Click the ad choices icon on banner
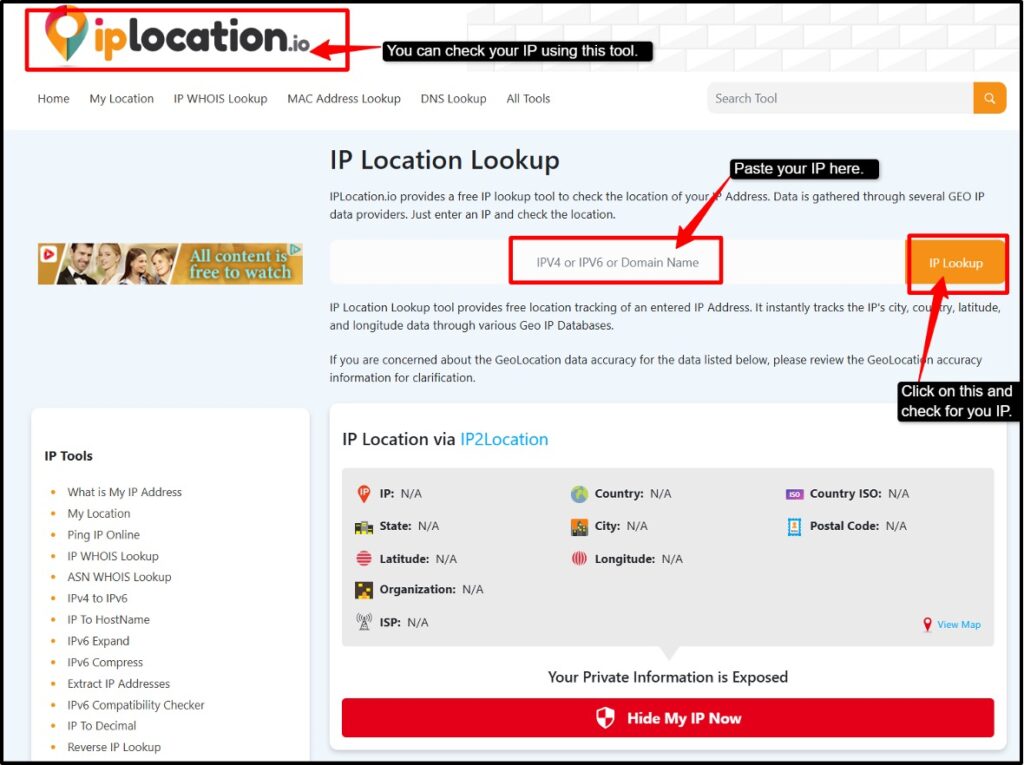This screenshot has width=1024, height=765. (x=295, y=249)
